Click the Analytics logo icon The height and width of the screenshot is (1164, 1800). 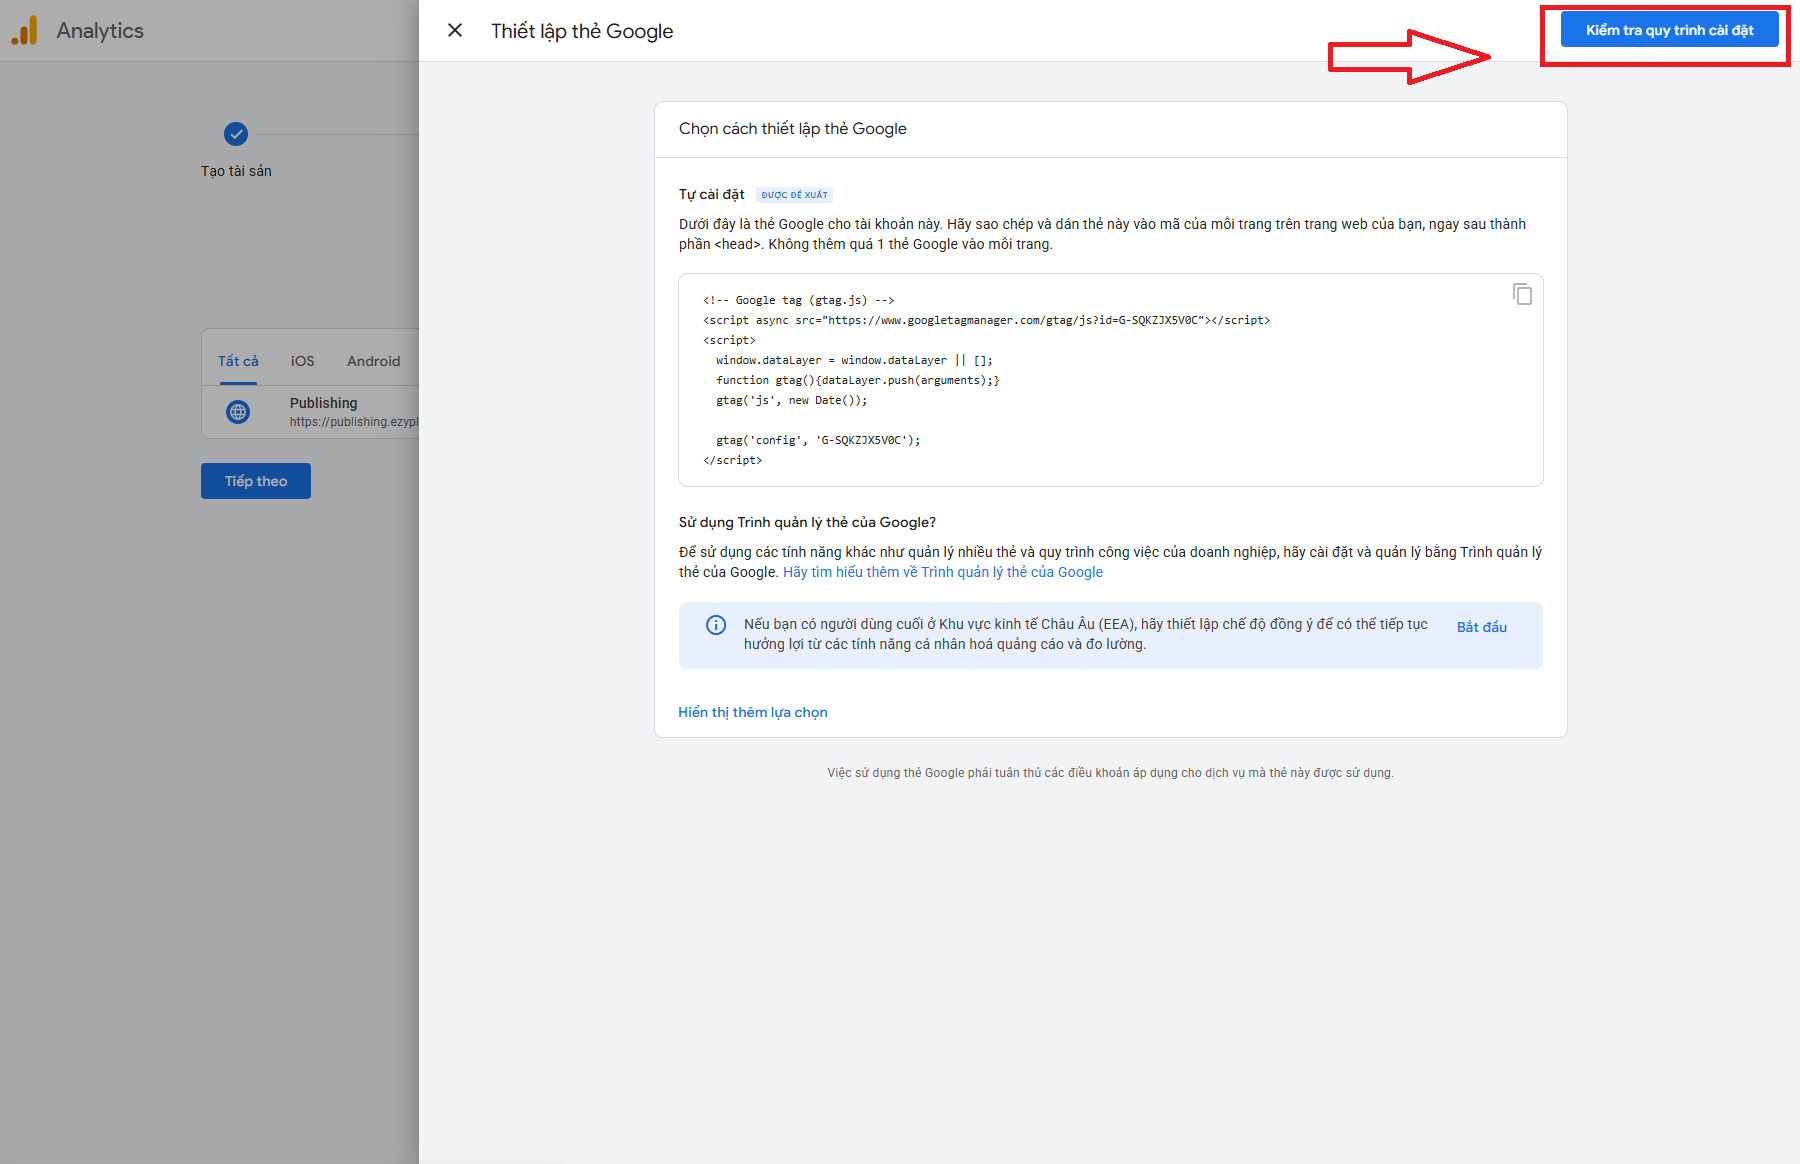coord(25,31)
